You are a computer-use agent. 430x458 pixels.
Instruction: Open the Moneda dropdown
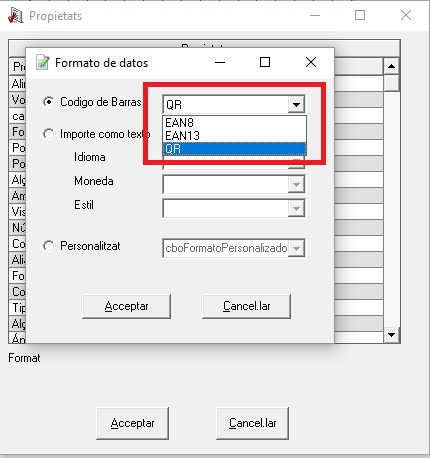296,184
